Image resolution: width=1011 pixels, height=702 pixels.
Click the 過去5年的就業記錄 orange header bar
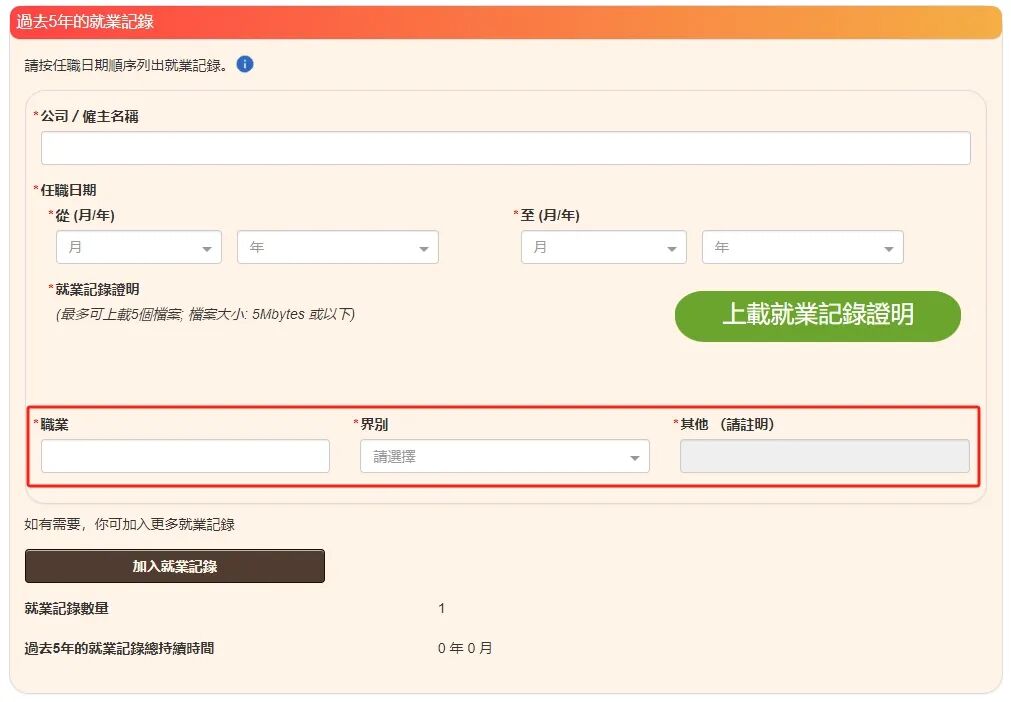pos(505,21)
